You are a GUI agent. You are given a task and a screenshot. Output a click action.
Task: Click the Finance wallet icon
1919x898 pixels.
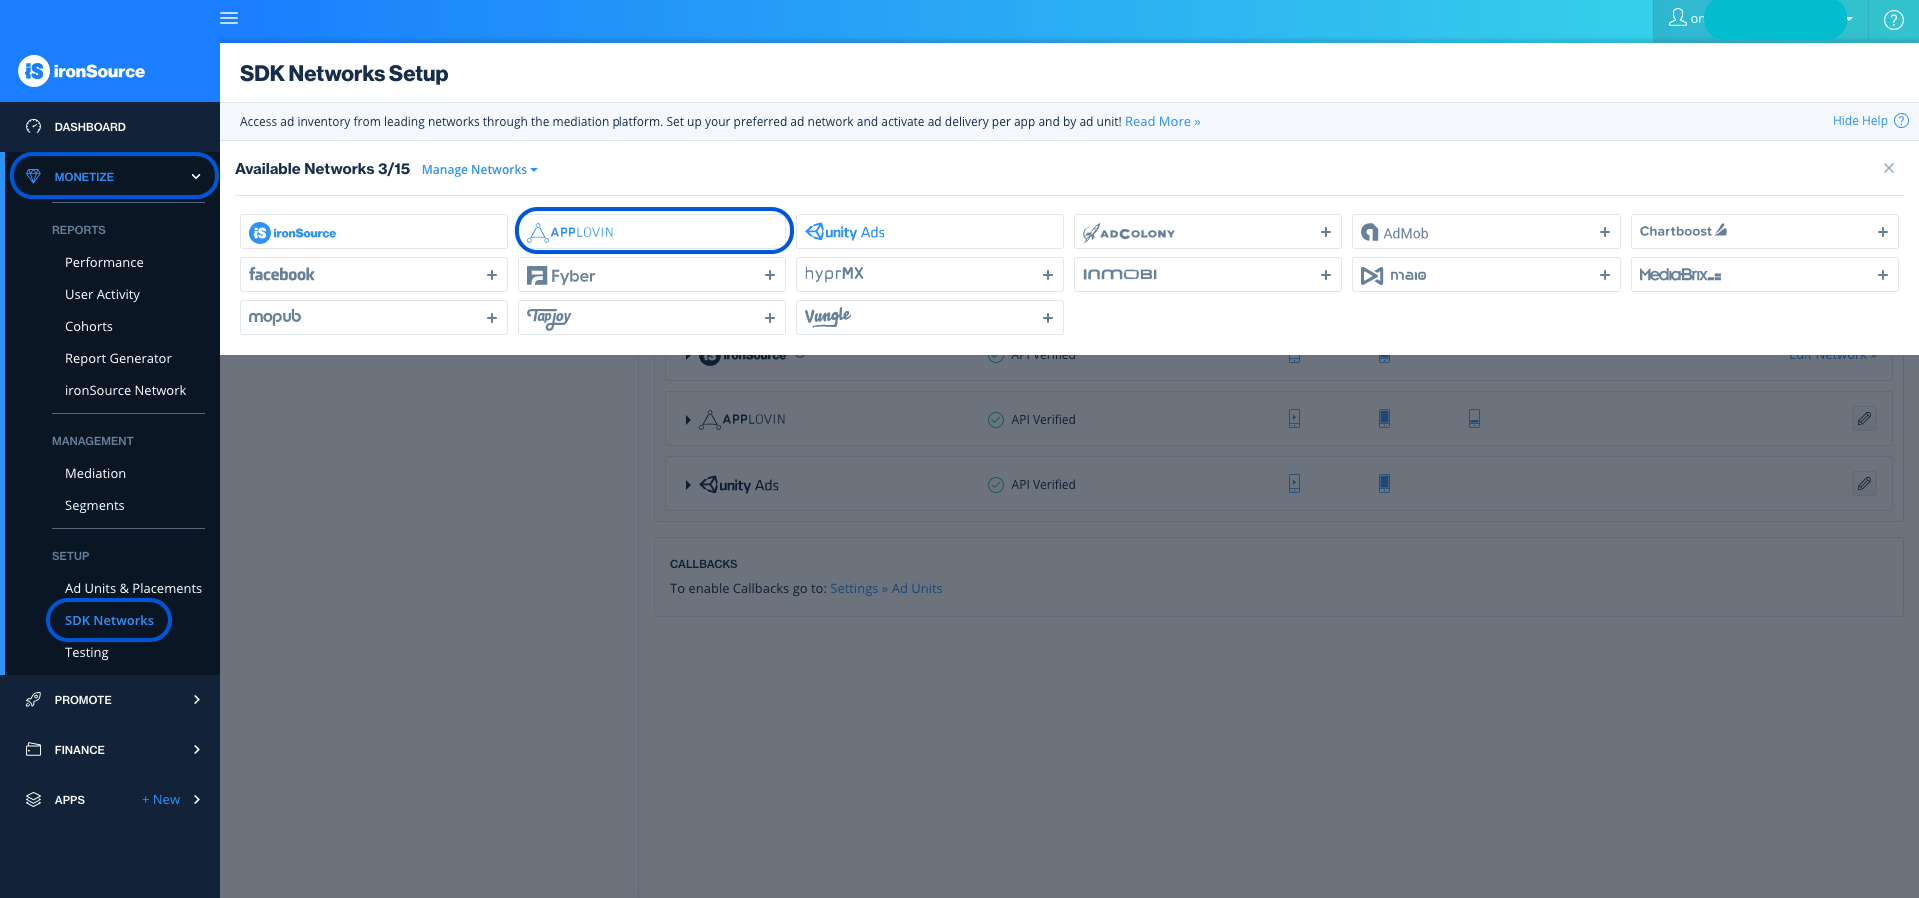point(33,750)
